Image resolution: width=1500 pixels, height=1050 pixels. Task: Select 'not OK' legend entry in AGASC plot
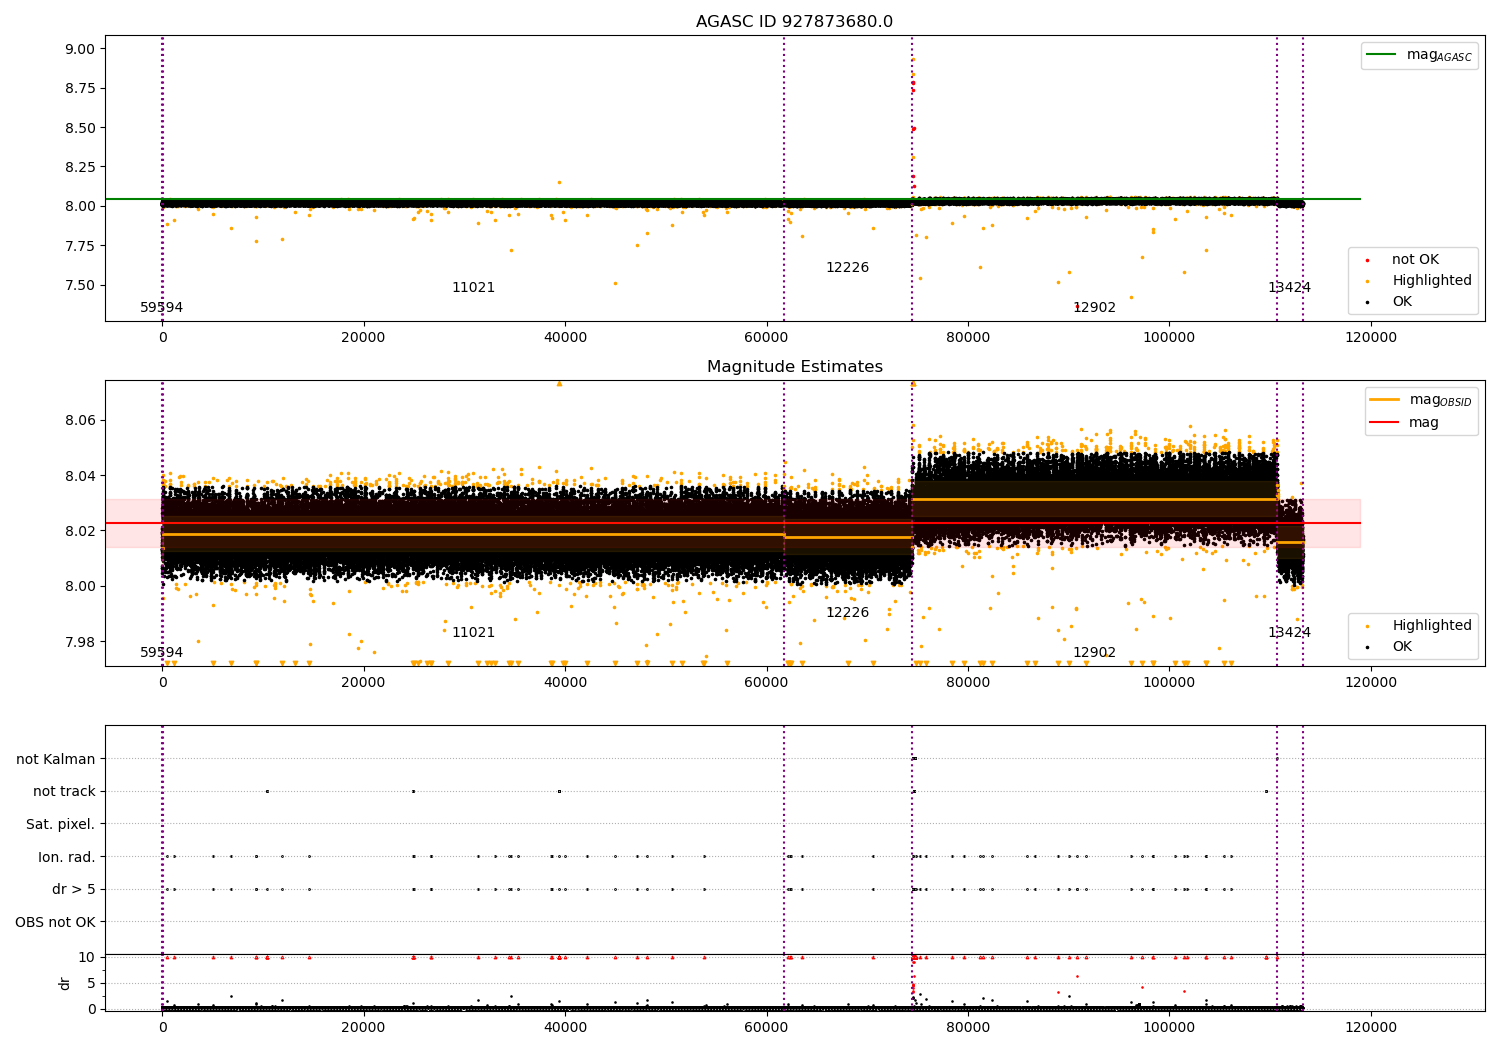(x=1415, y=260)
